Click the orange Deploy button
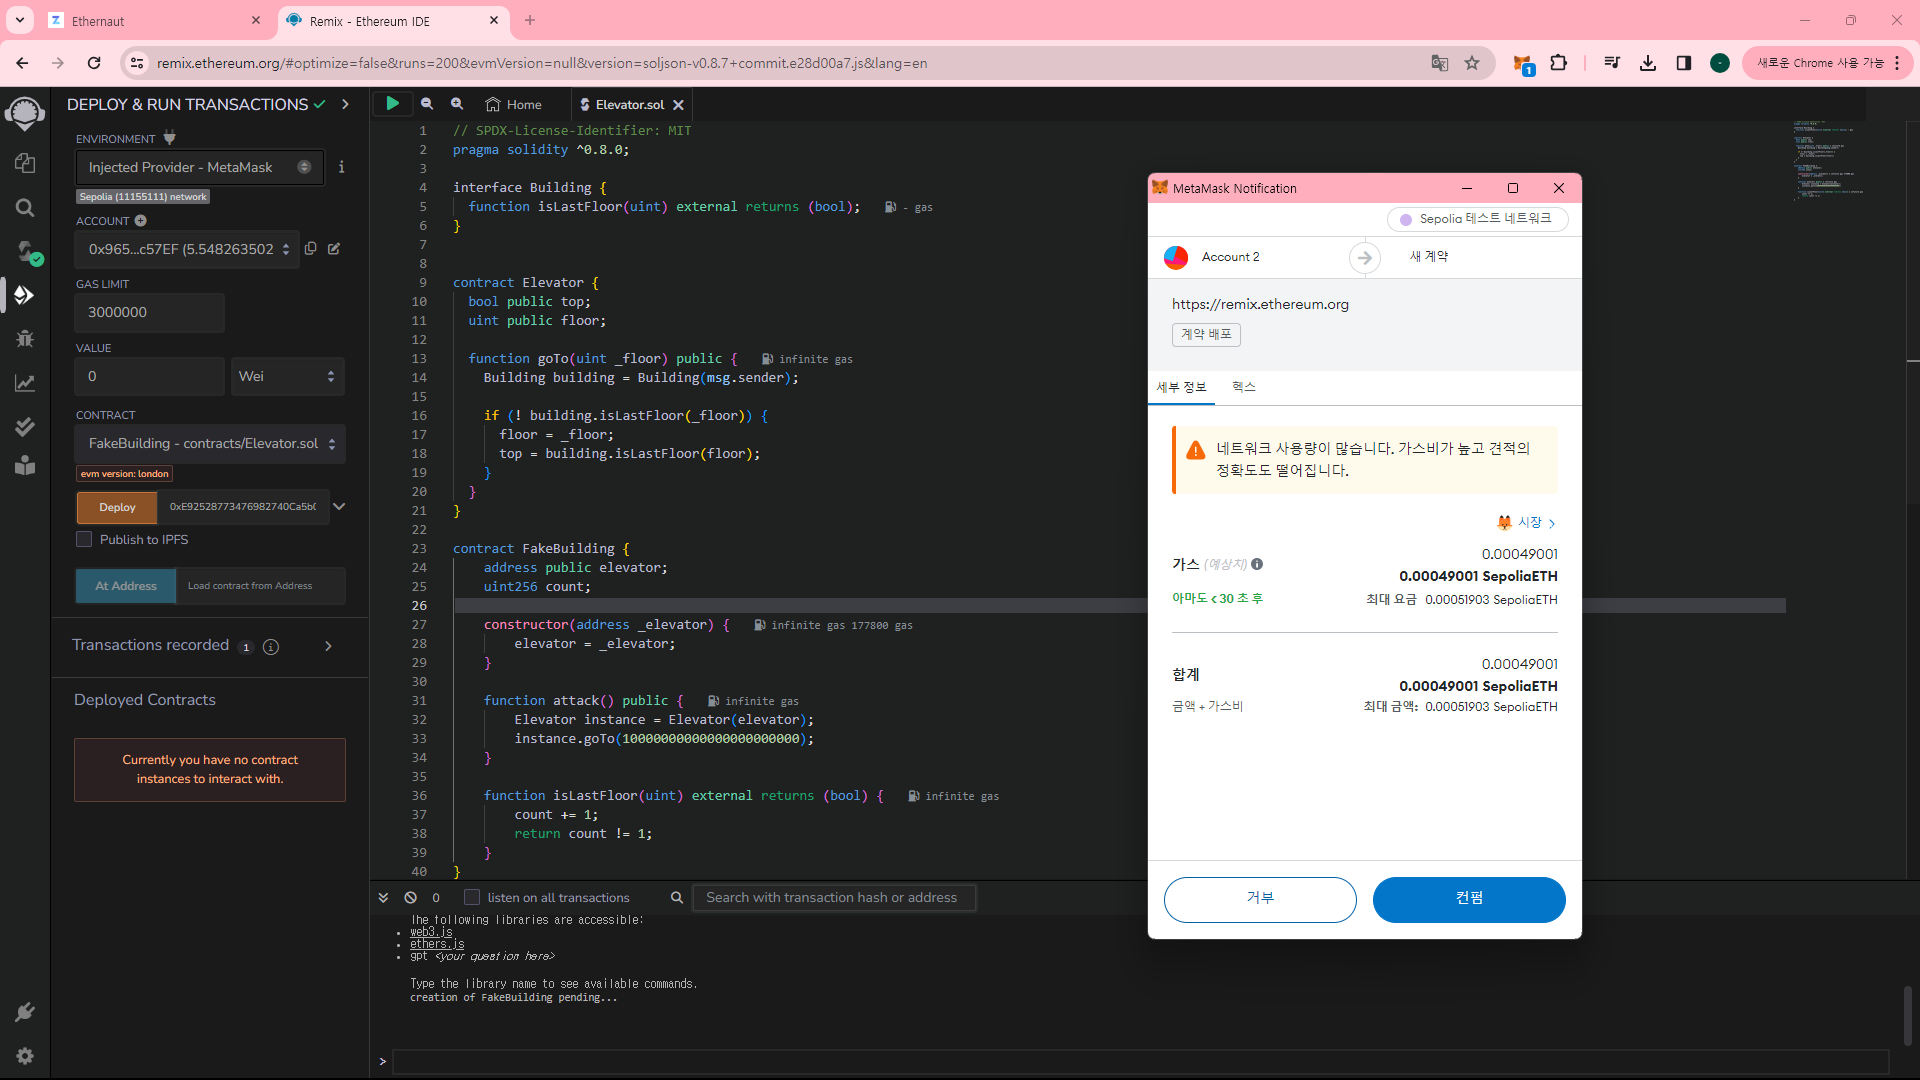This screenshot has width=1920, height=1080. 117,507
